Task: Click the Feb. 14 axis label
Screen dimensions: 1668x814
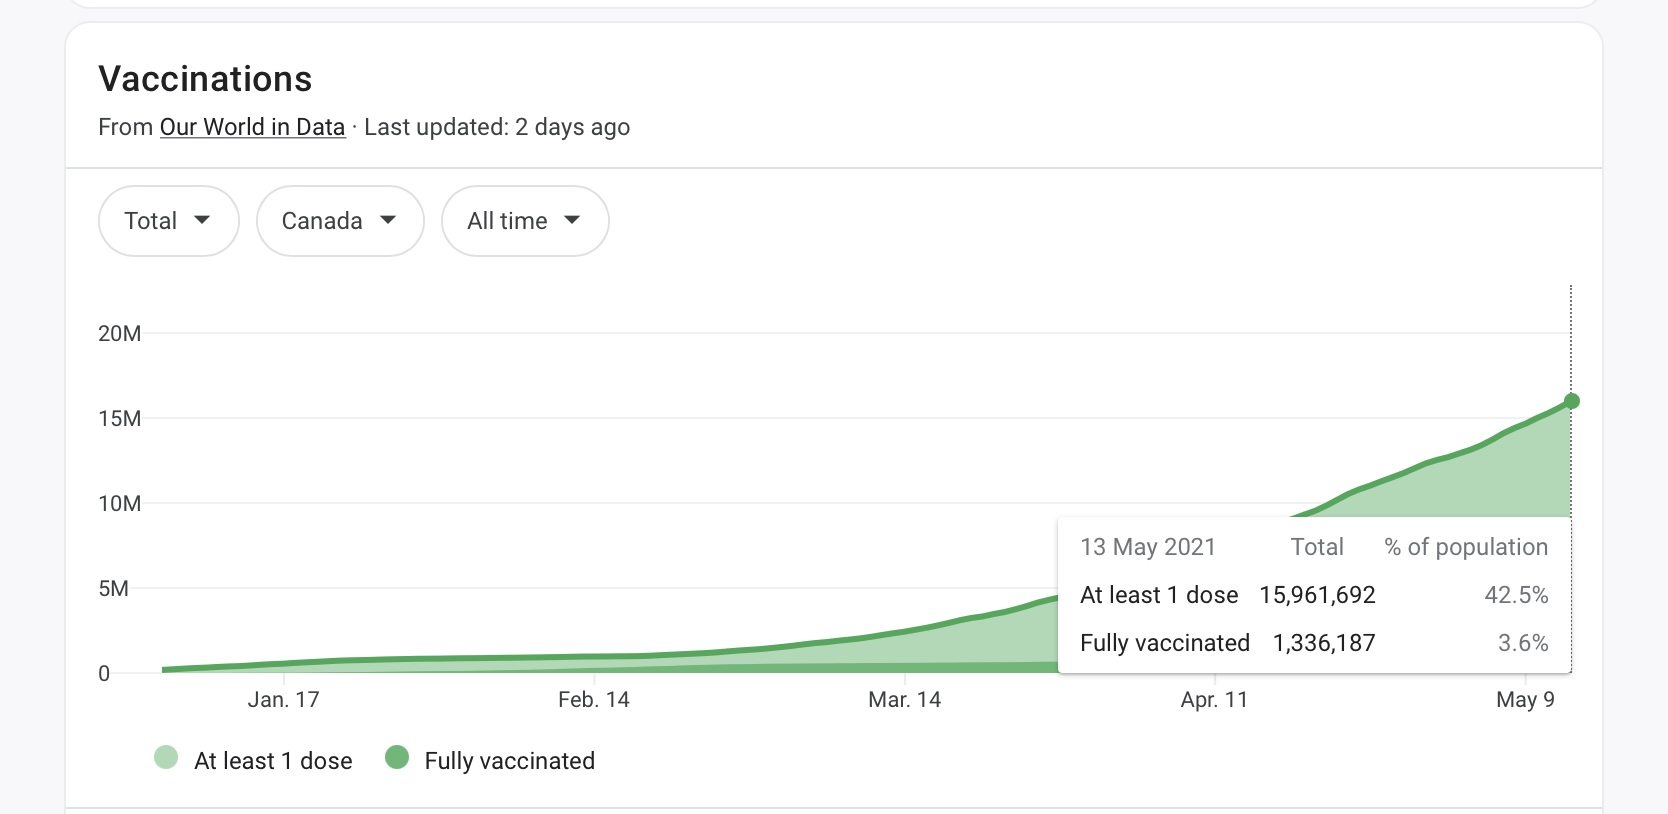Action: tap(593, 700)
